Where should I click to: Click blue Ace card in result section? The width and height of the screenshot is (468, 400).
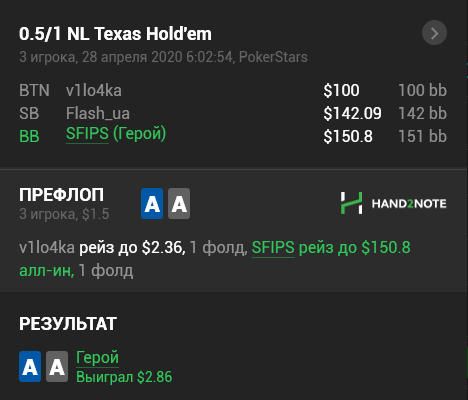30,366
